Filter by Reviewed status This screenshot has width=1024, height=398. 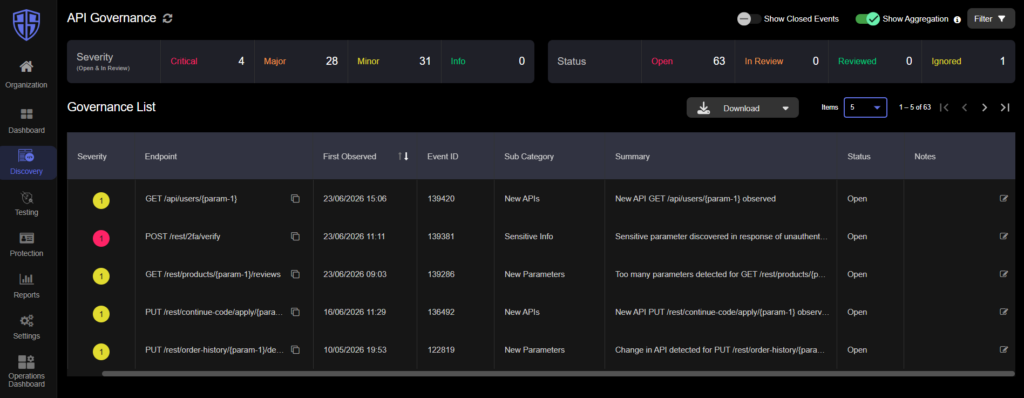tap(875, 61)
